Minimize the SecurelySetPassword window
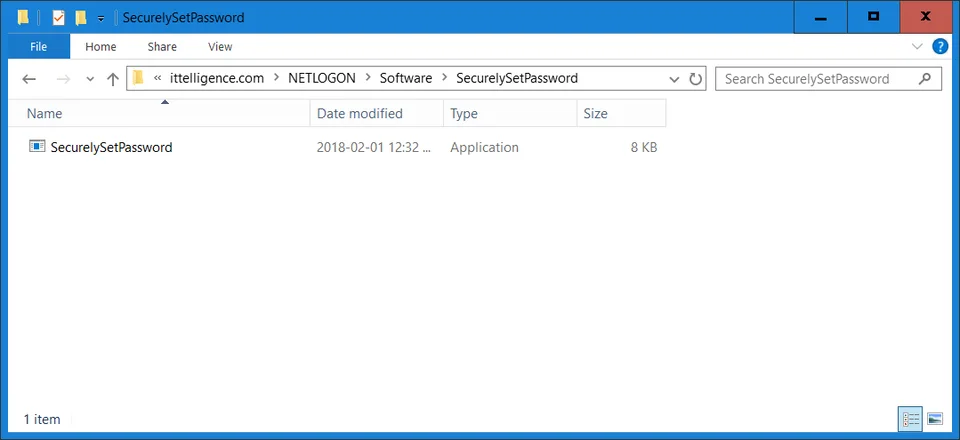960x440 pixels. click(820, 17)
